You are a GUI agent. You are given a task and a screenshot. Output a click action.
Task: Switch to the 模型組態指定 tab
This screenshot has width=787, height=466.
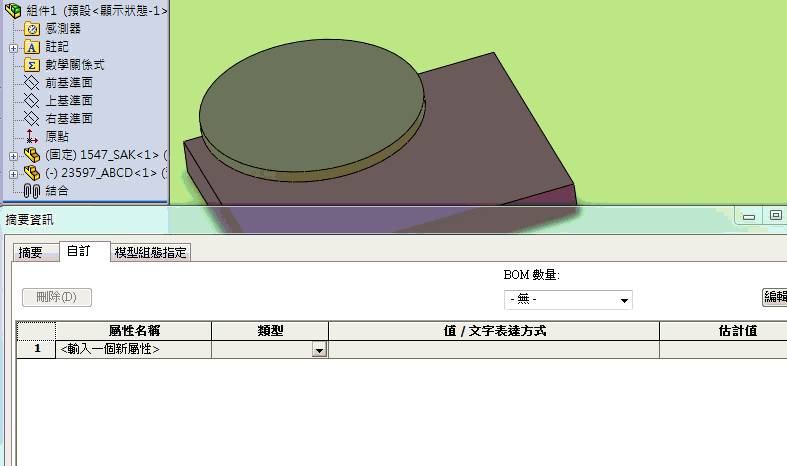(150, 253)
